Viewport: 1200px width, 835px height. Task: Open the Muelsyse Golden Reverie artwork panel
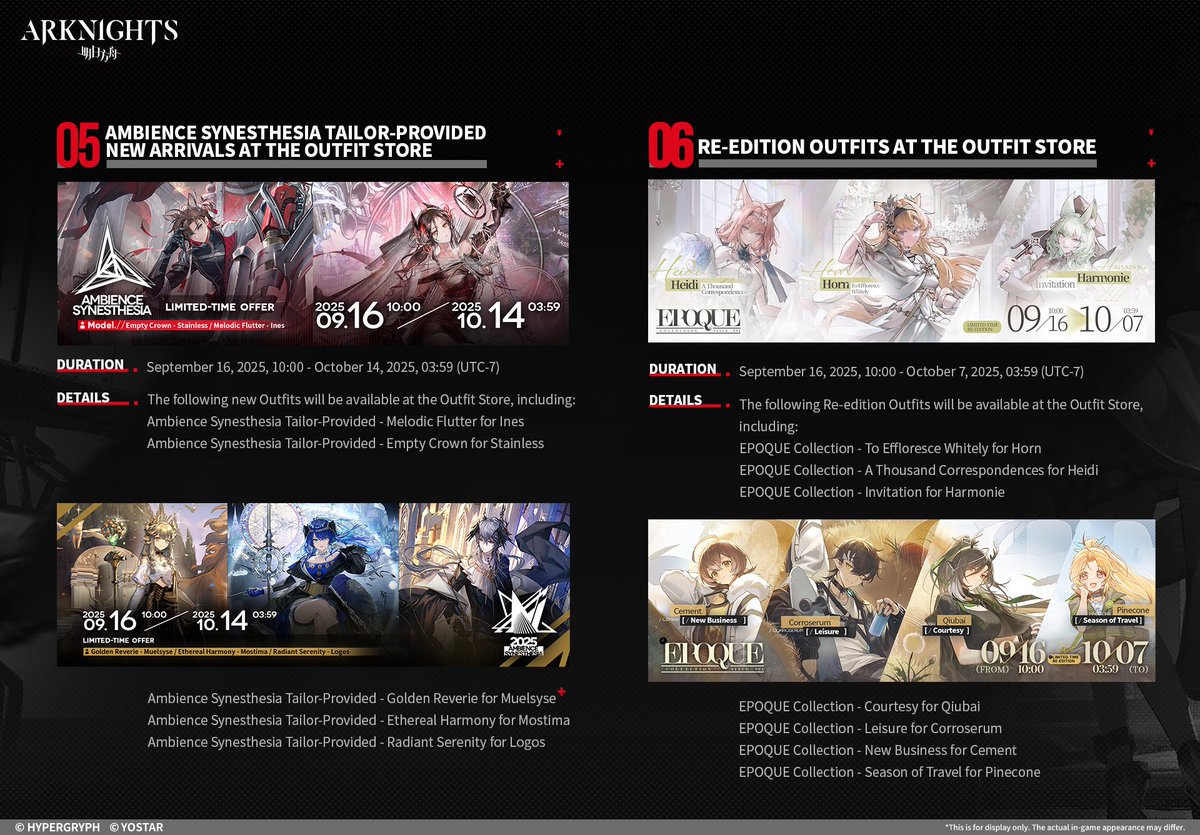(142, 584)
